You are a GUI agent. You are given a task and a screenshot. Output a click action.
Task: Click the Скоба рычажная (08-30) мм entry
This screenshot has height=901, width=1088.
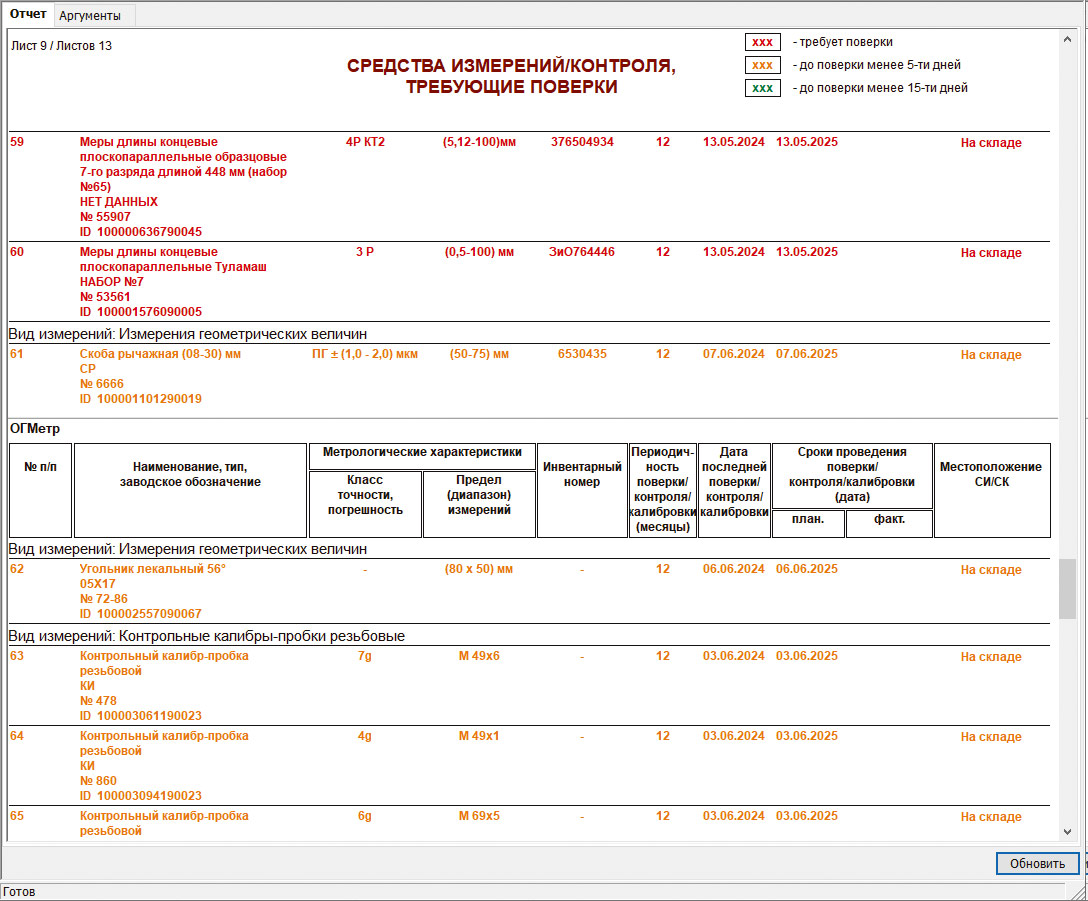(160, 354)
